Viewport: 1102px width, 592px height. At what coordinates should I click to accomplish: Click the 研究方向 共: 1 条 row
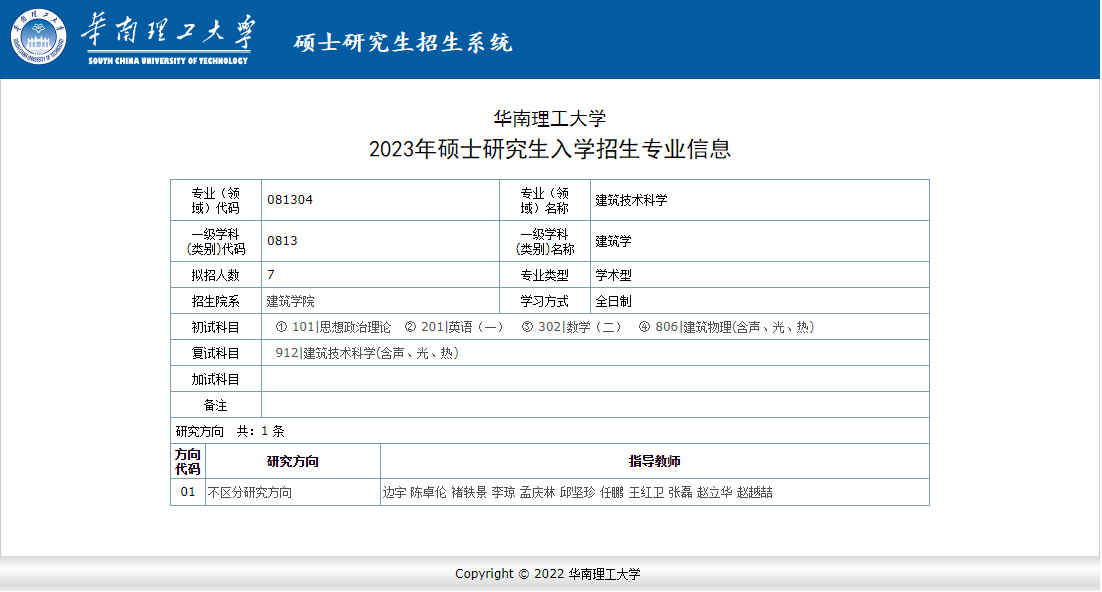tap(550, 431)
